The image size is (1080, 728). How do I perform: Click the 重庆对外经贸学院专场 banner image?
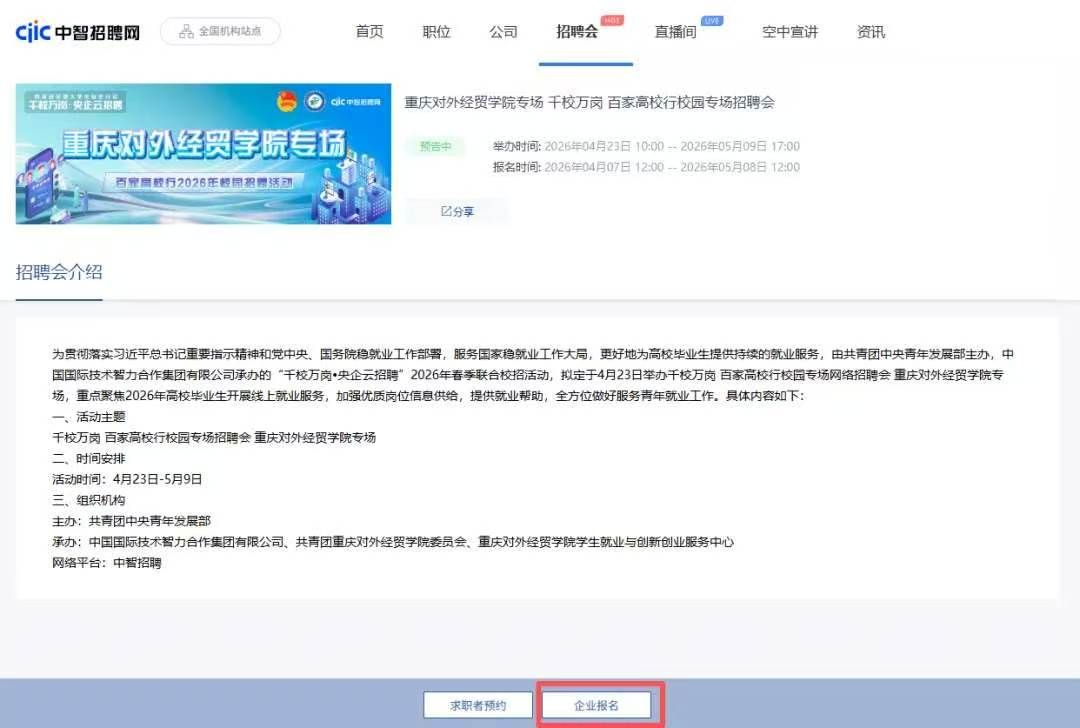(x=203, y=153)
